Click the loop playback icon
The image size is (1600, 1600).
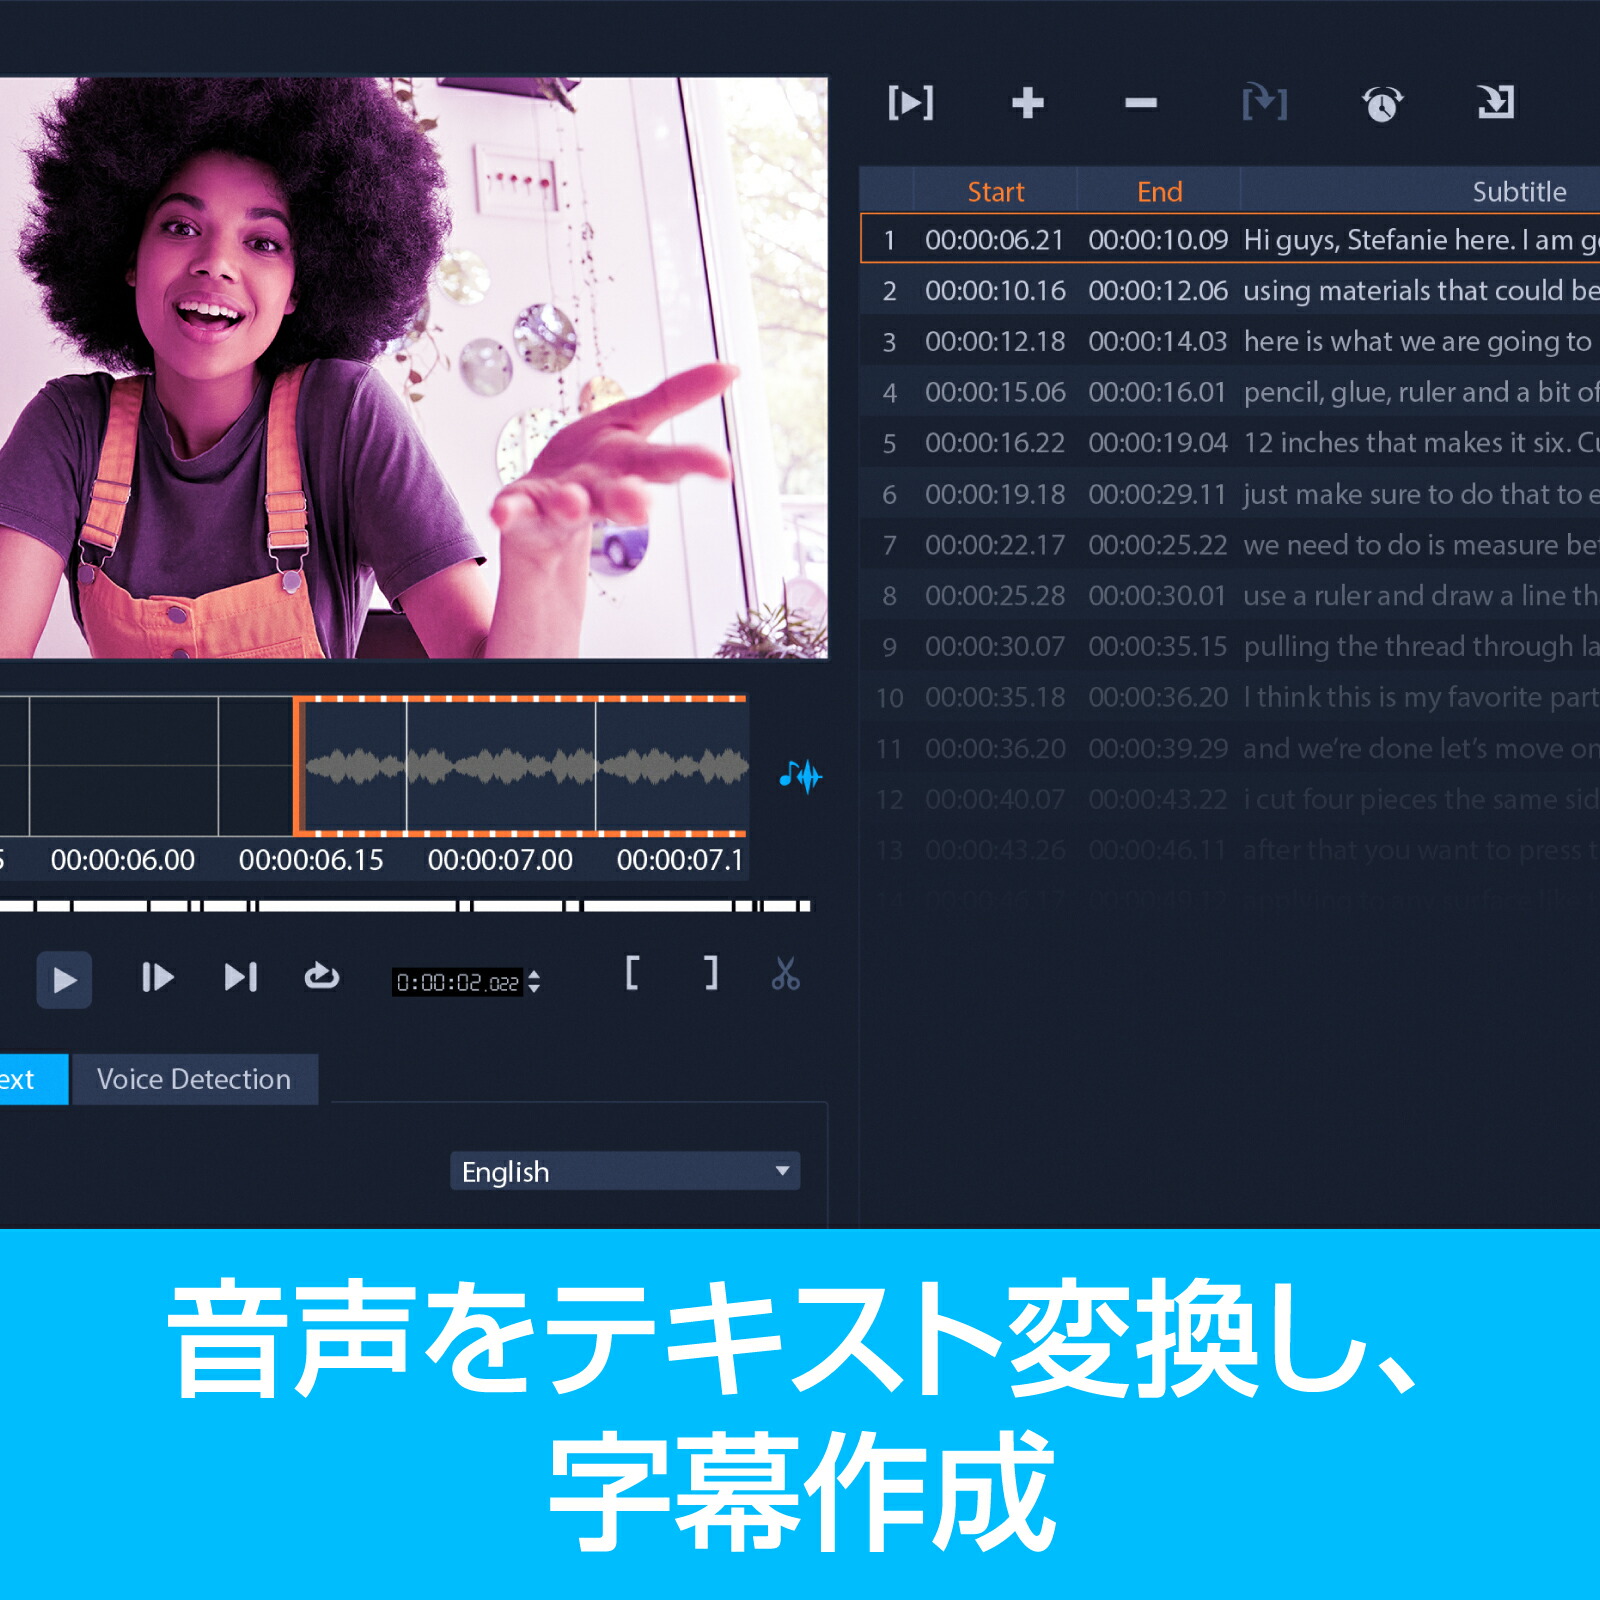322,978
